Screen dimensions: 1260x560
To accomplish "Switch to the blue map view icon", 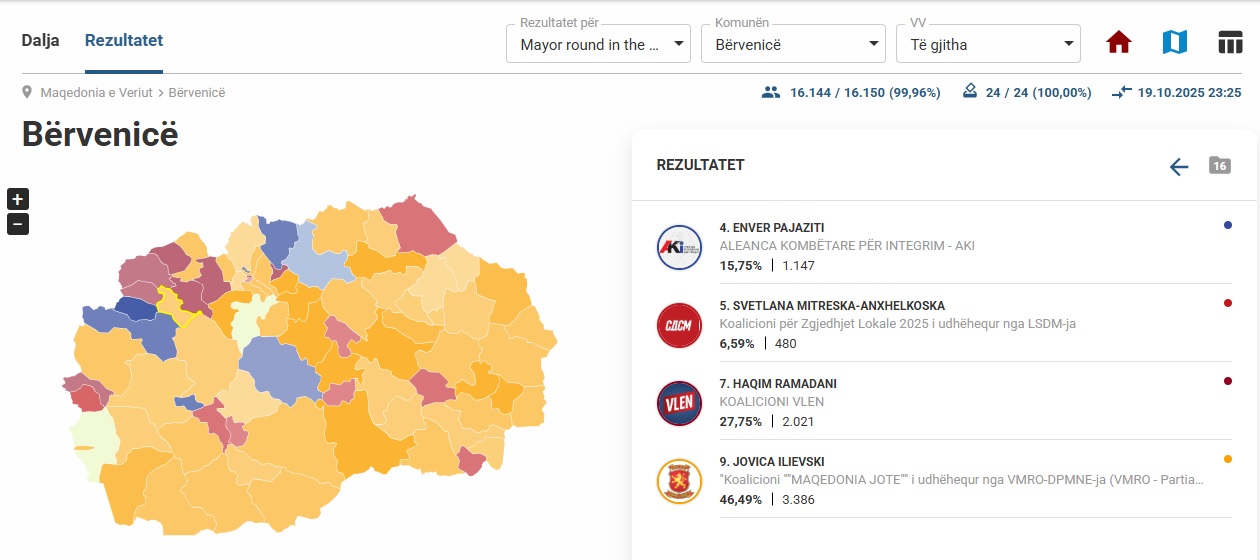I will 1174,43.
